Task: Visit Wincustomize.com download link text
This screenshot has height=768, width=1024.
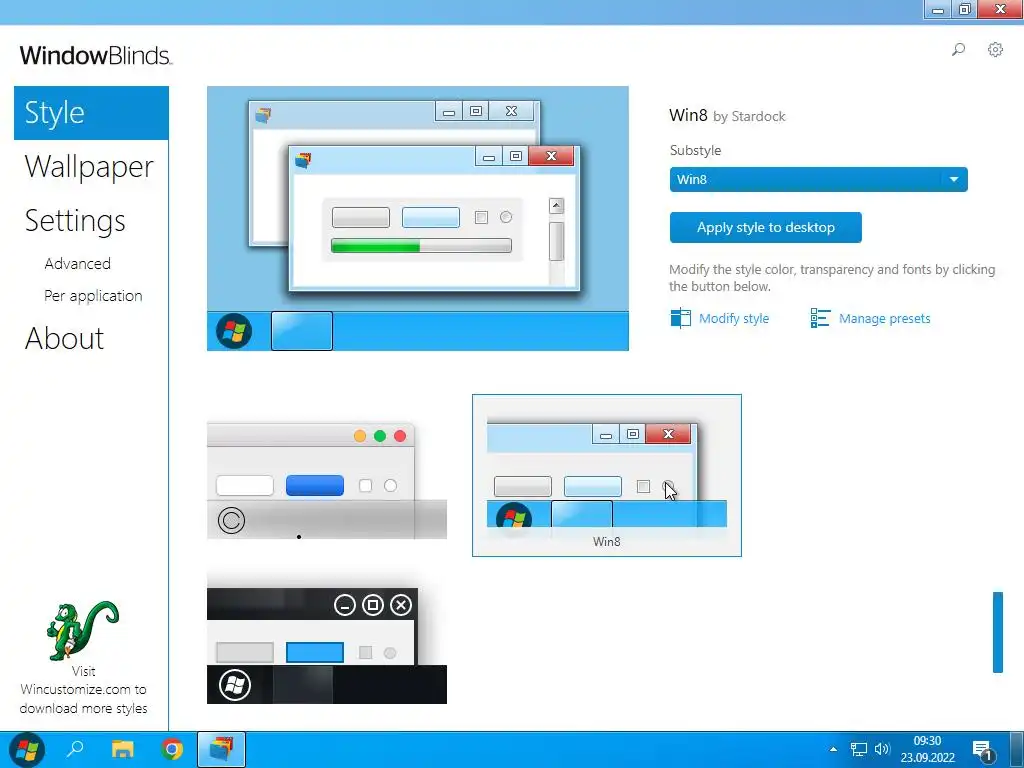Action: (x=84, y=690)
